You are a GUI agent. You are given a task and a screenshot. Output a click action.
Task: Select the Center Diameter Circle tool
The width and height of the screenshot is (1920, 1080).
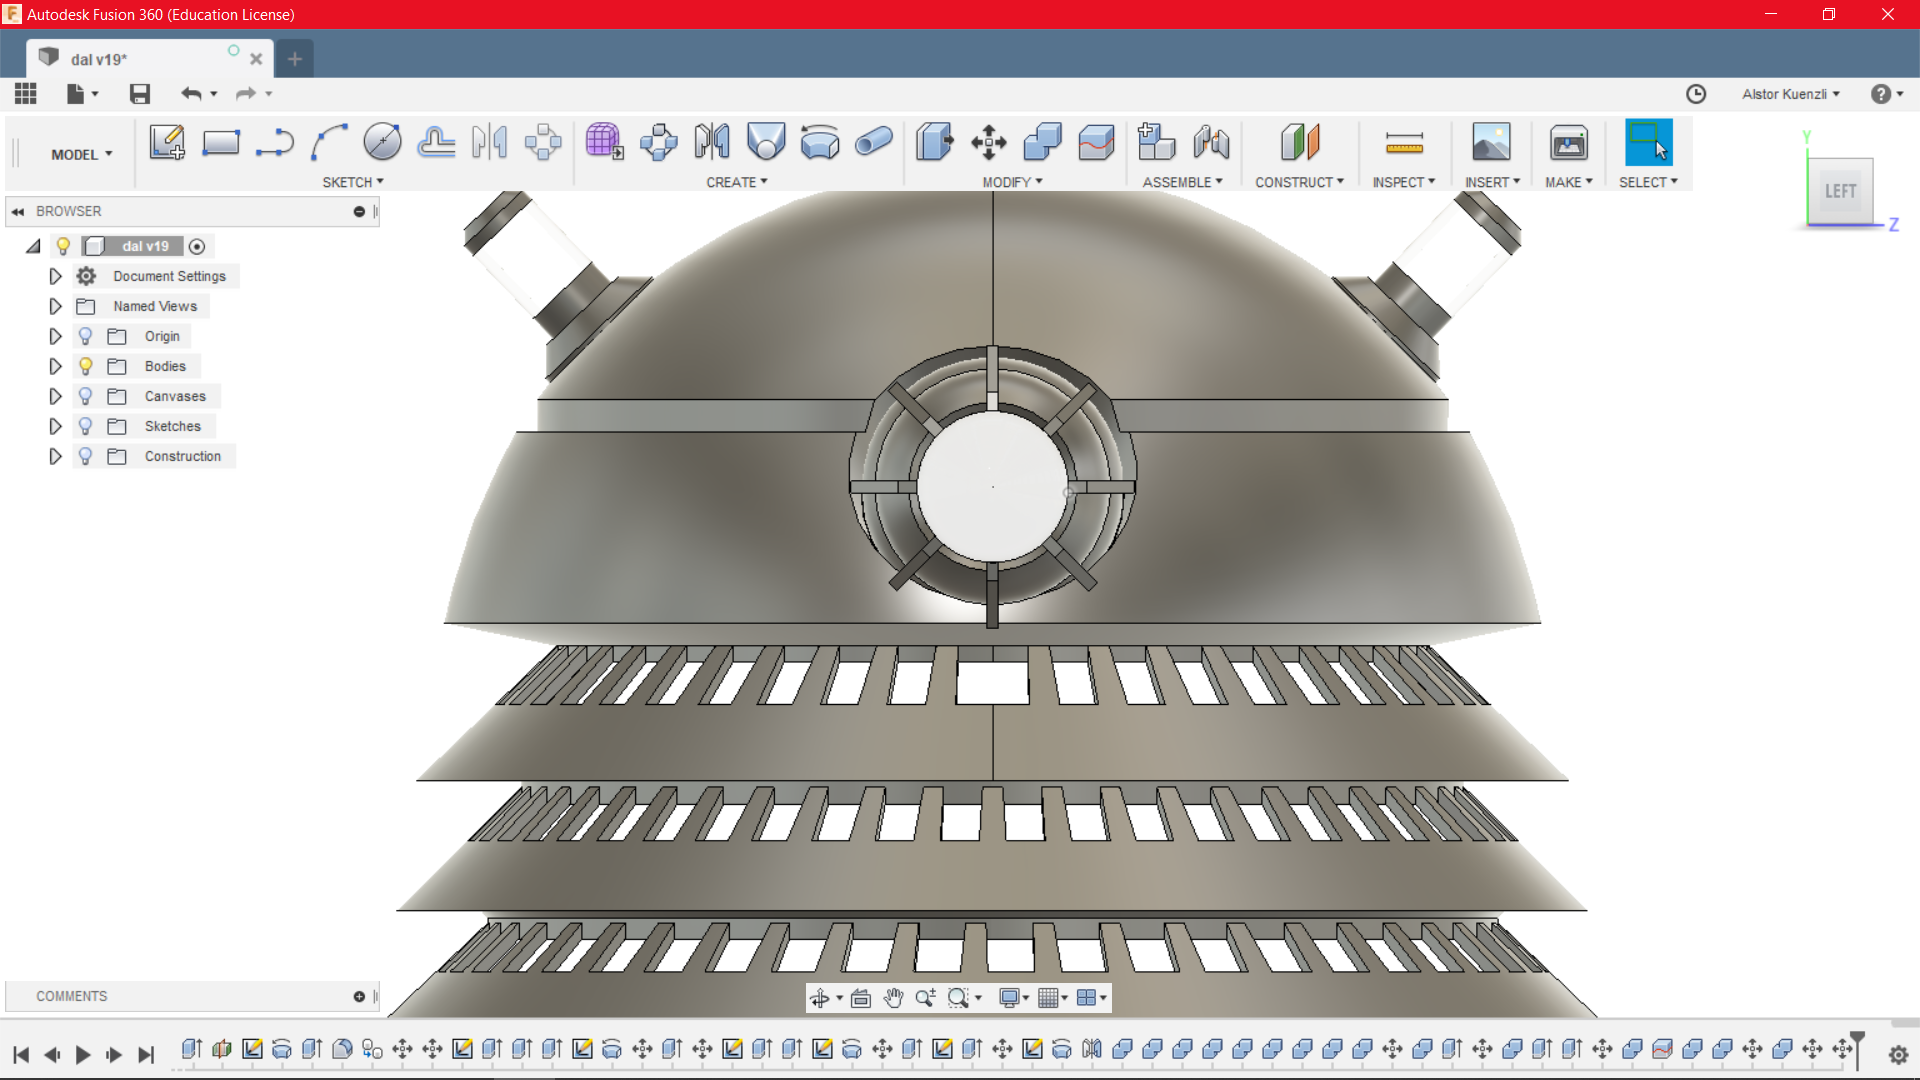pyautogui.click(x=382, y=143)
